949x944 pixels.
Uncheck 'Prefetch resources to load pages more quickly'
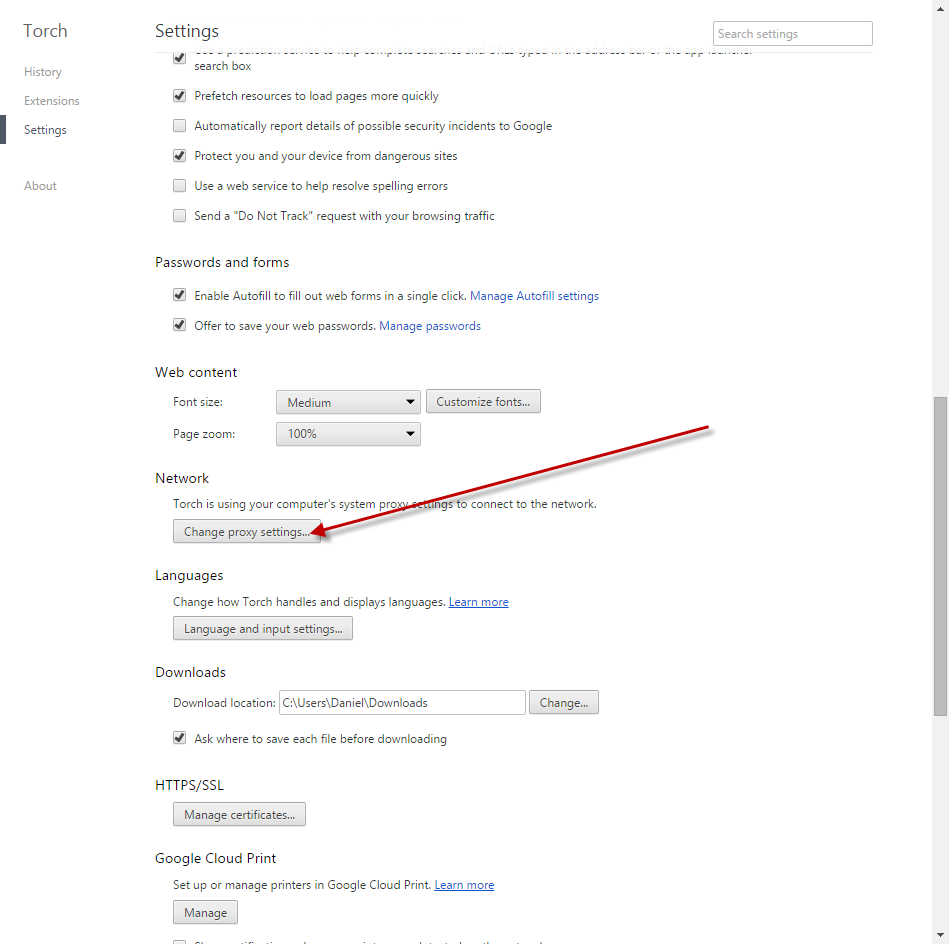pyautogui.click(x=179, y=96)
